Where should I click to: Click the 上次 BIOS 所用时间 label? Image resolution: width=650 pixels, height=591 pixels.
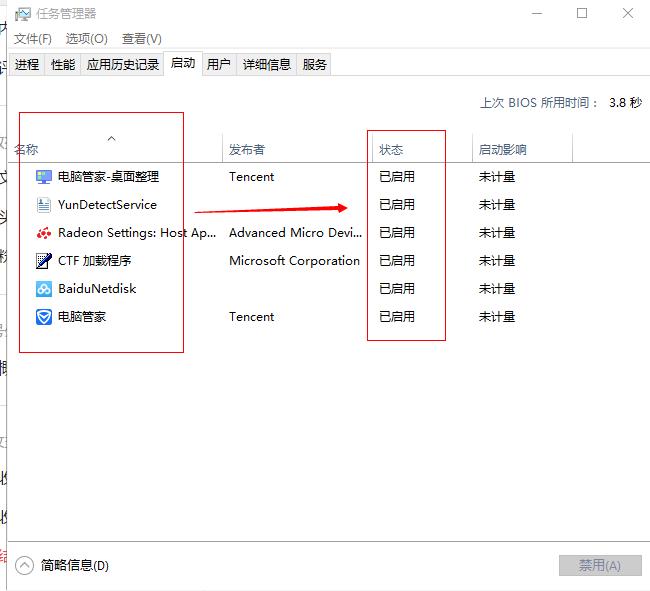pyautogui.click(x=539, y=103)
